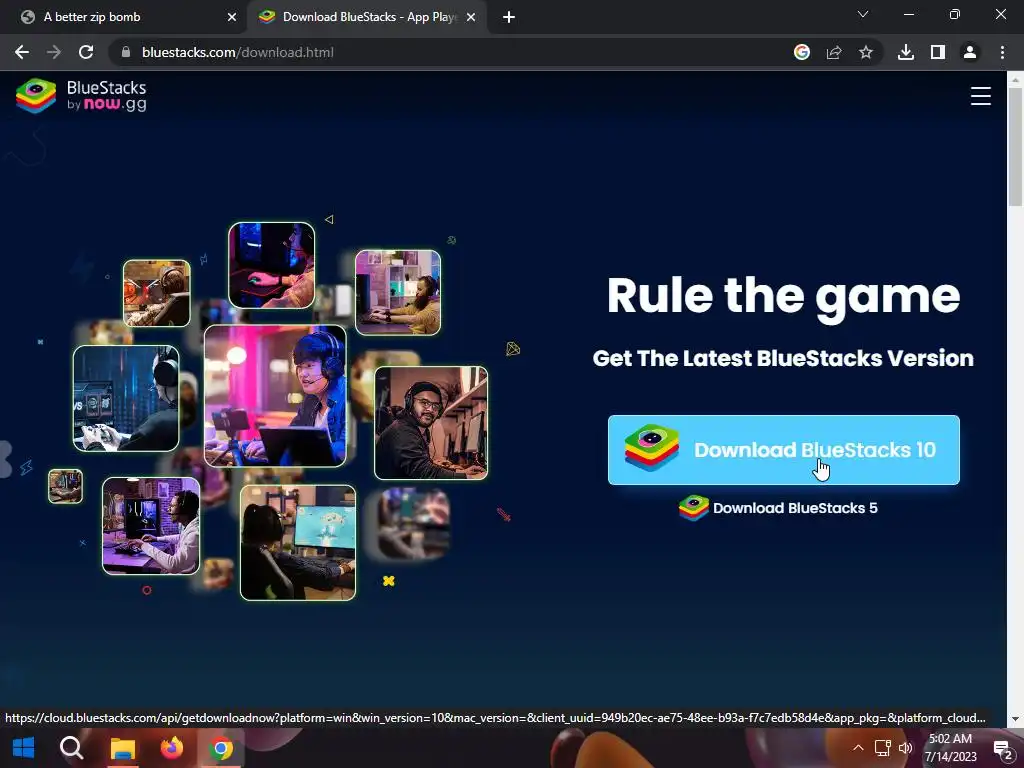Launch Firefox from taskbar
1024x768 pixels.
[x=172, y=748]
